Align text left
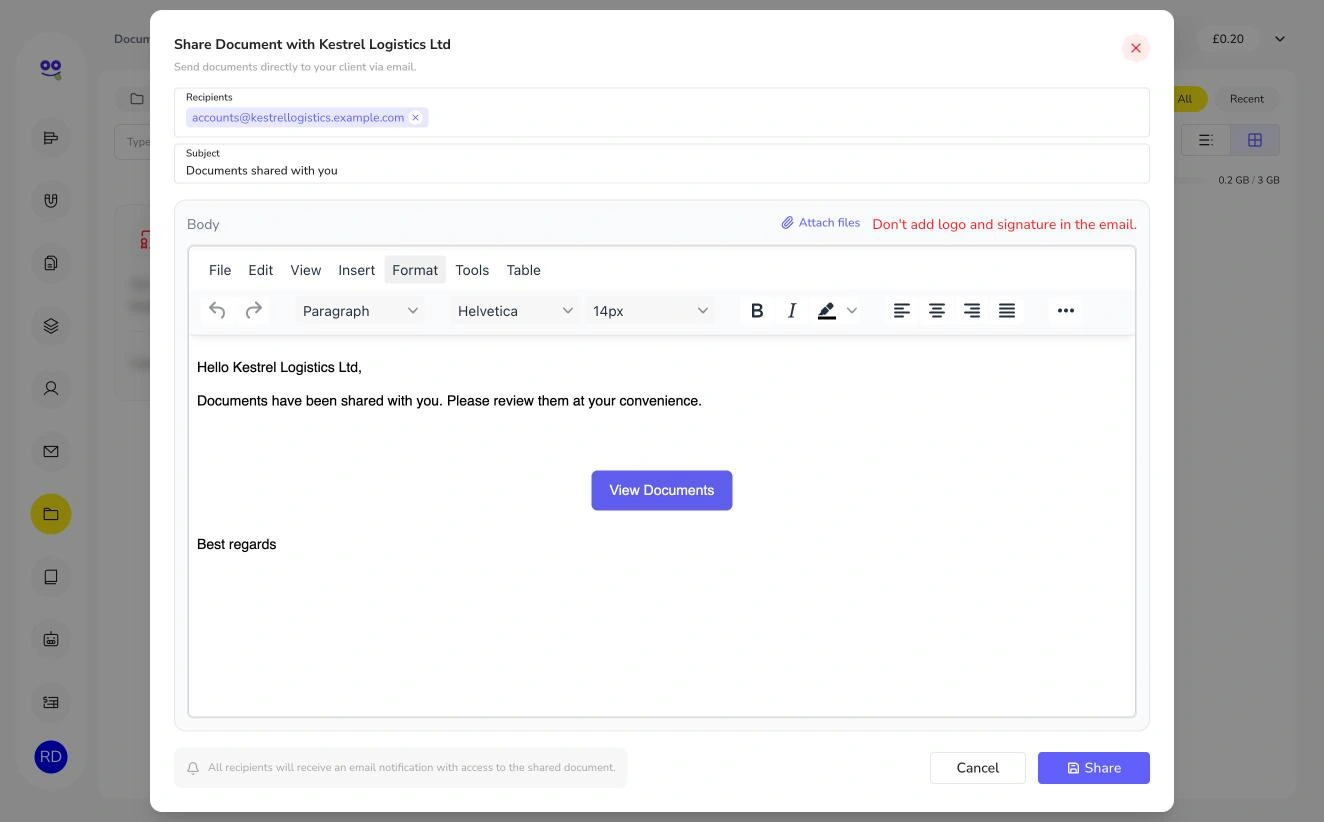This screenshot has width=1324, height=822. click(902, 311)
